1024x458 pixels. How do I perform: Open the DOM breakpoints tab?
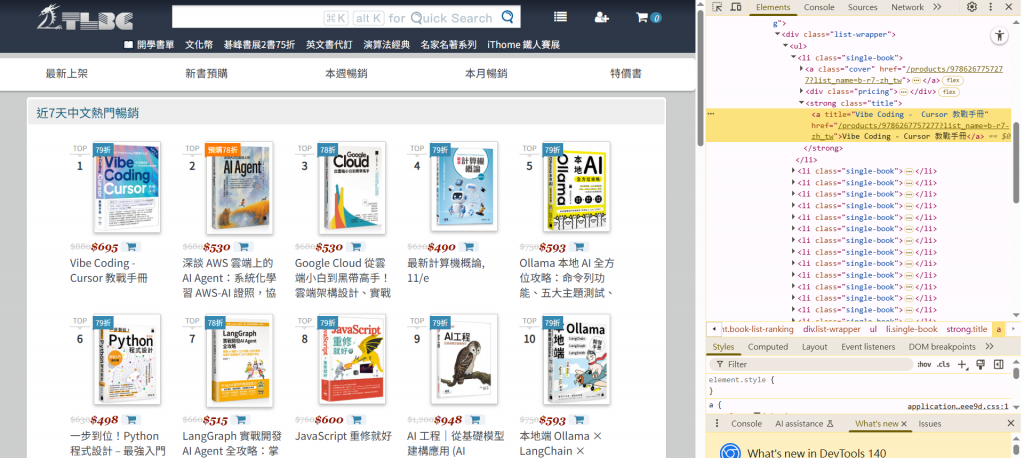click(x=942, y=347)
